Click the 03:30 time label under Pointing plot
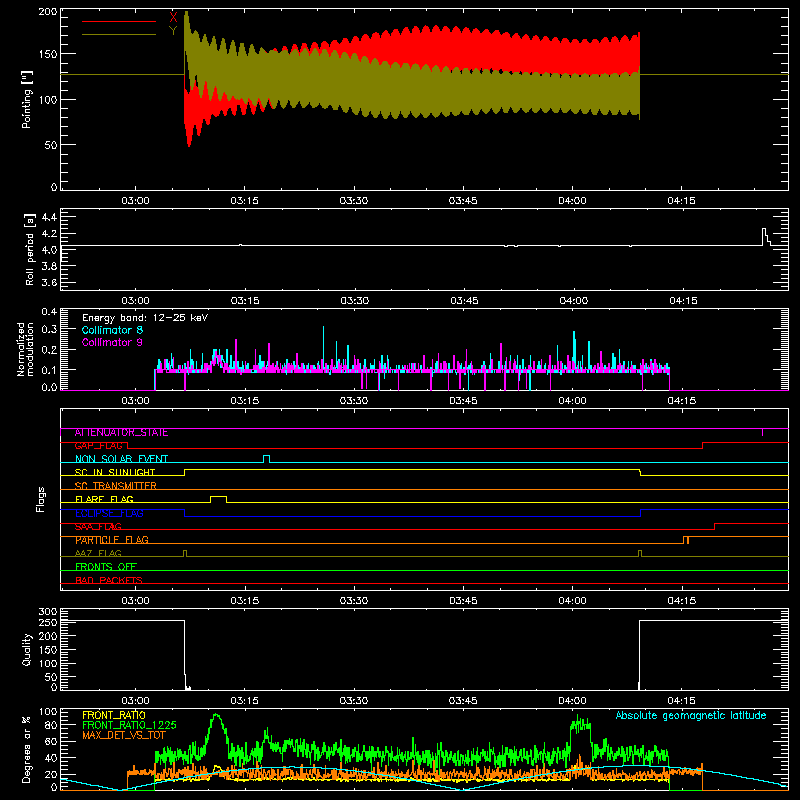 354,201
